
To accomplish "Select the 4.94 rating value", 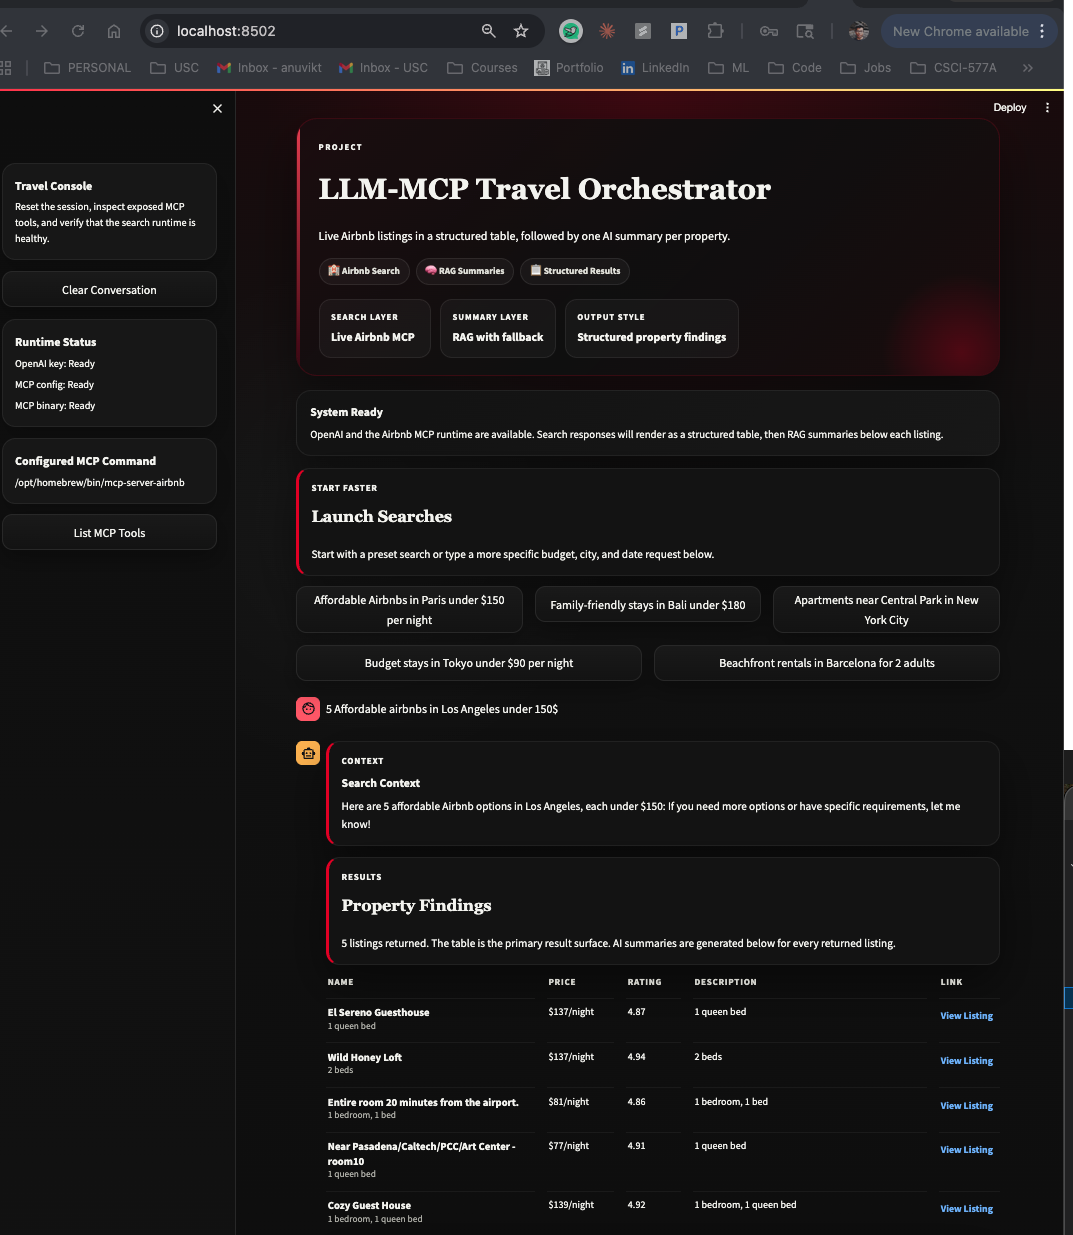I will click(x=637, y=1057).
